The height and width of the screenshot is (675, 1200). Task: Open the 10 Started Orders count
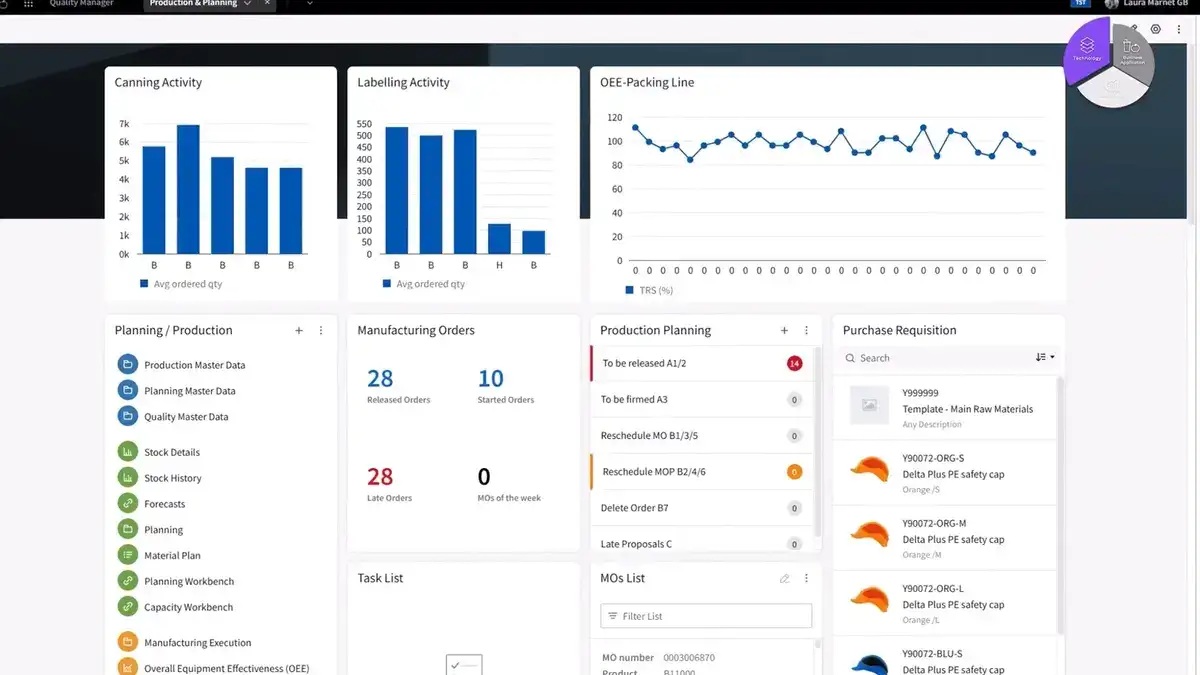coord(491,379)
